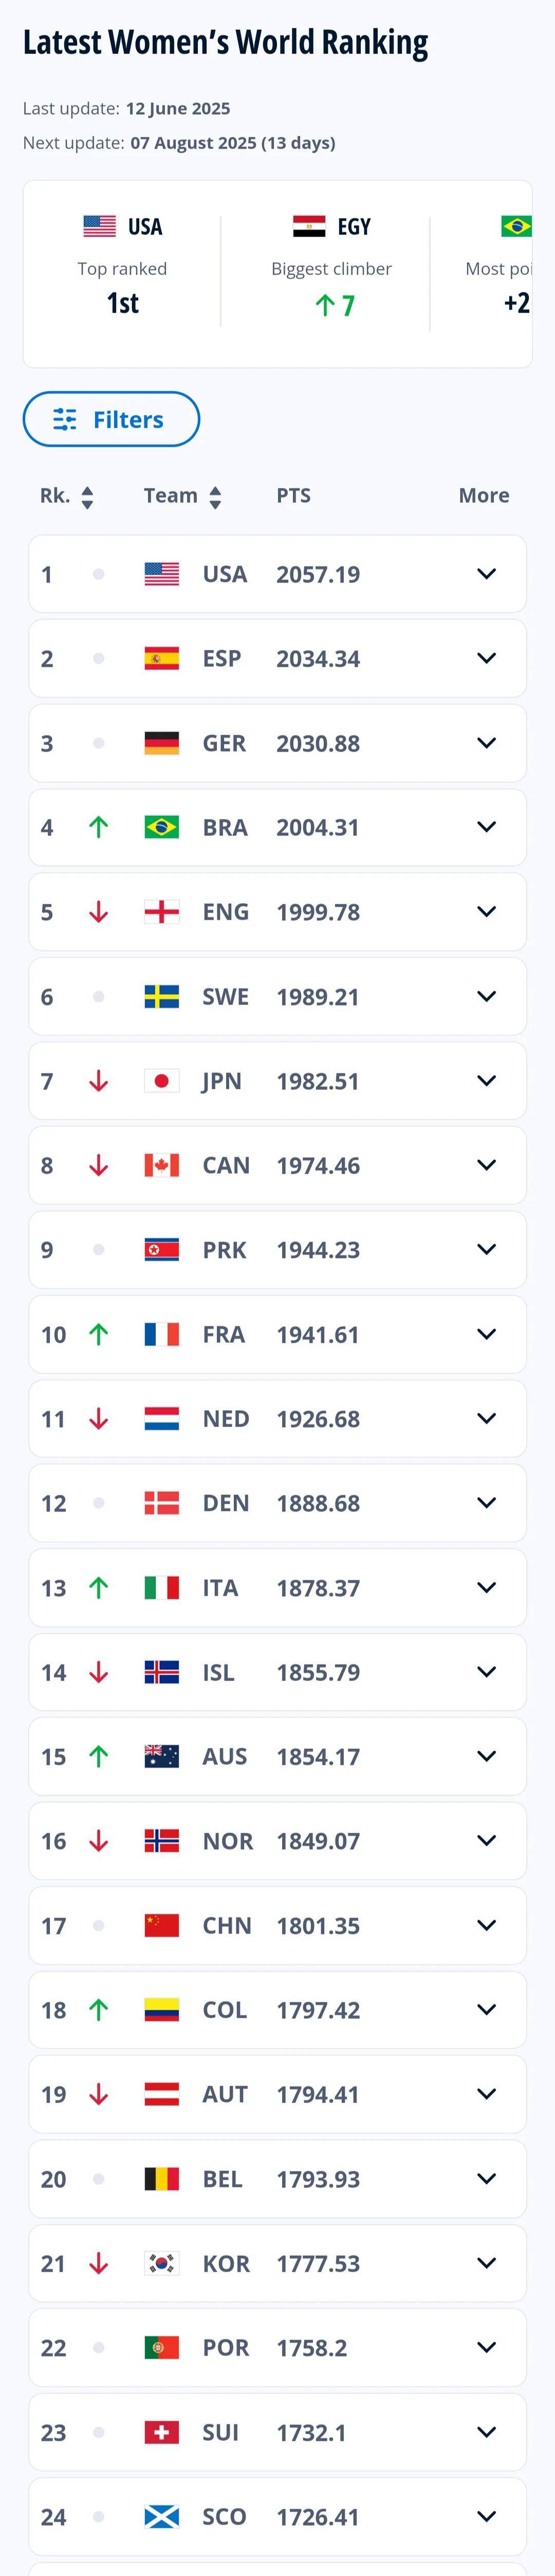555x2576 pixels.
Task: Click the USA flag in ranking row 1
Action: click(x=162, y=574)
